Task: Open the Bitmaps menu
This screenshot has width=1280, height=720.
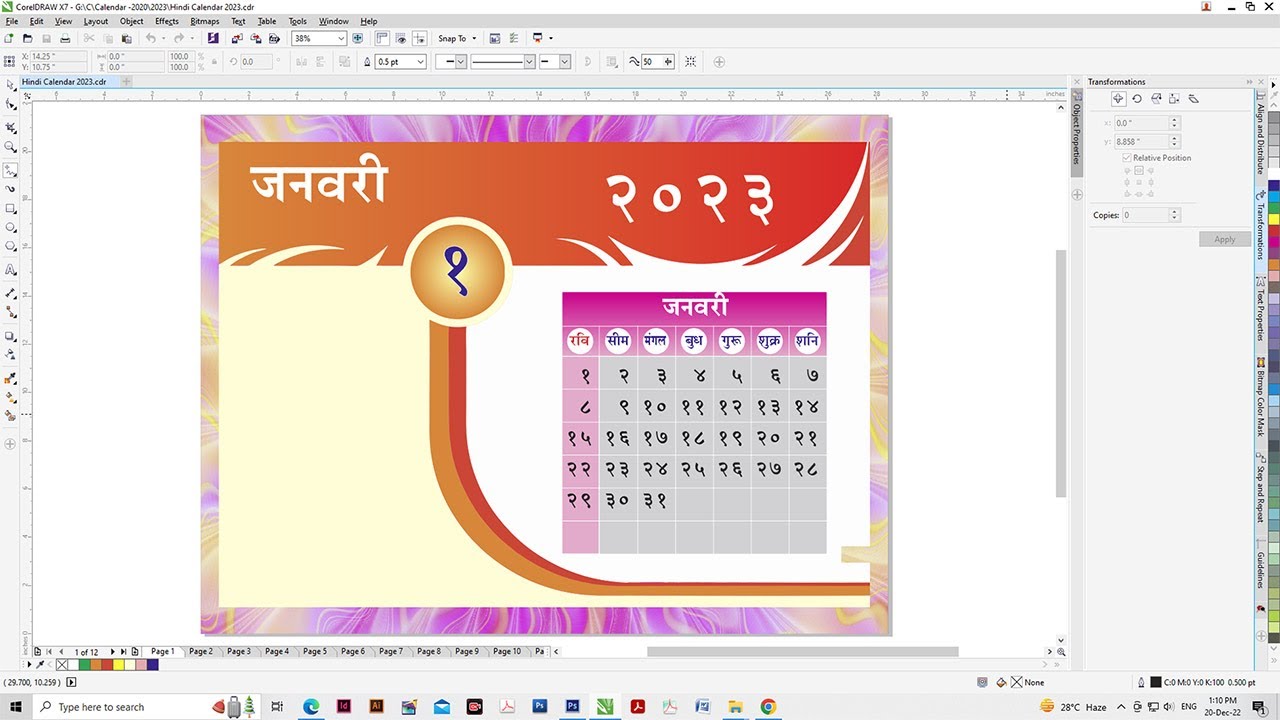Action: point(205,21)
